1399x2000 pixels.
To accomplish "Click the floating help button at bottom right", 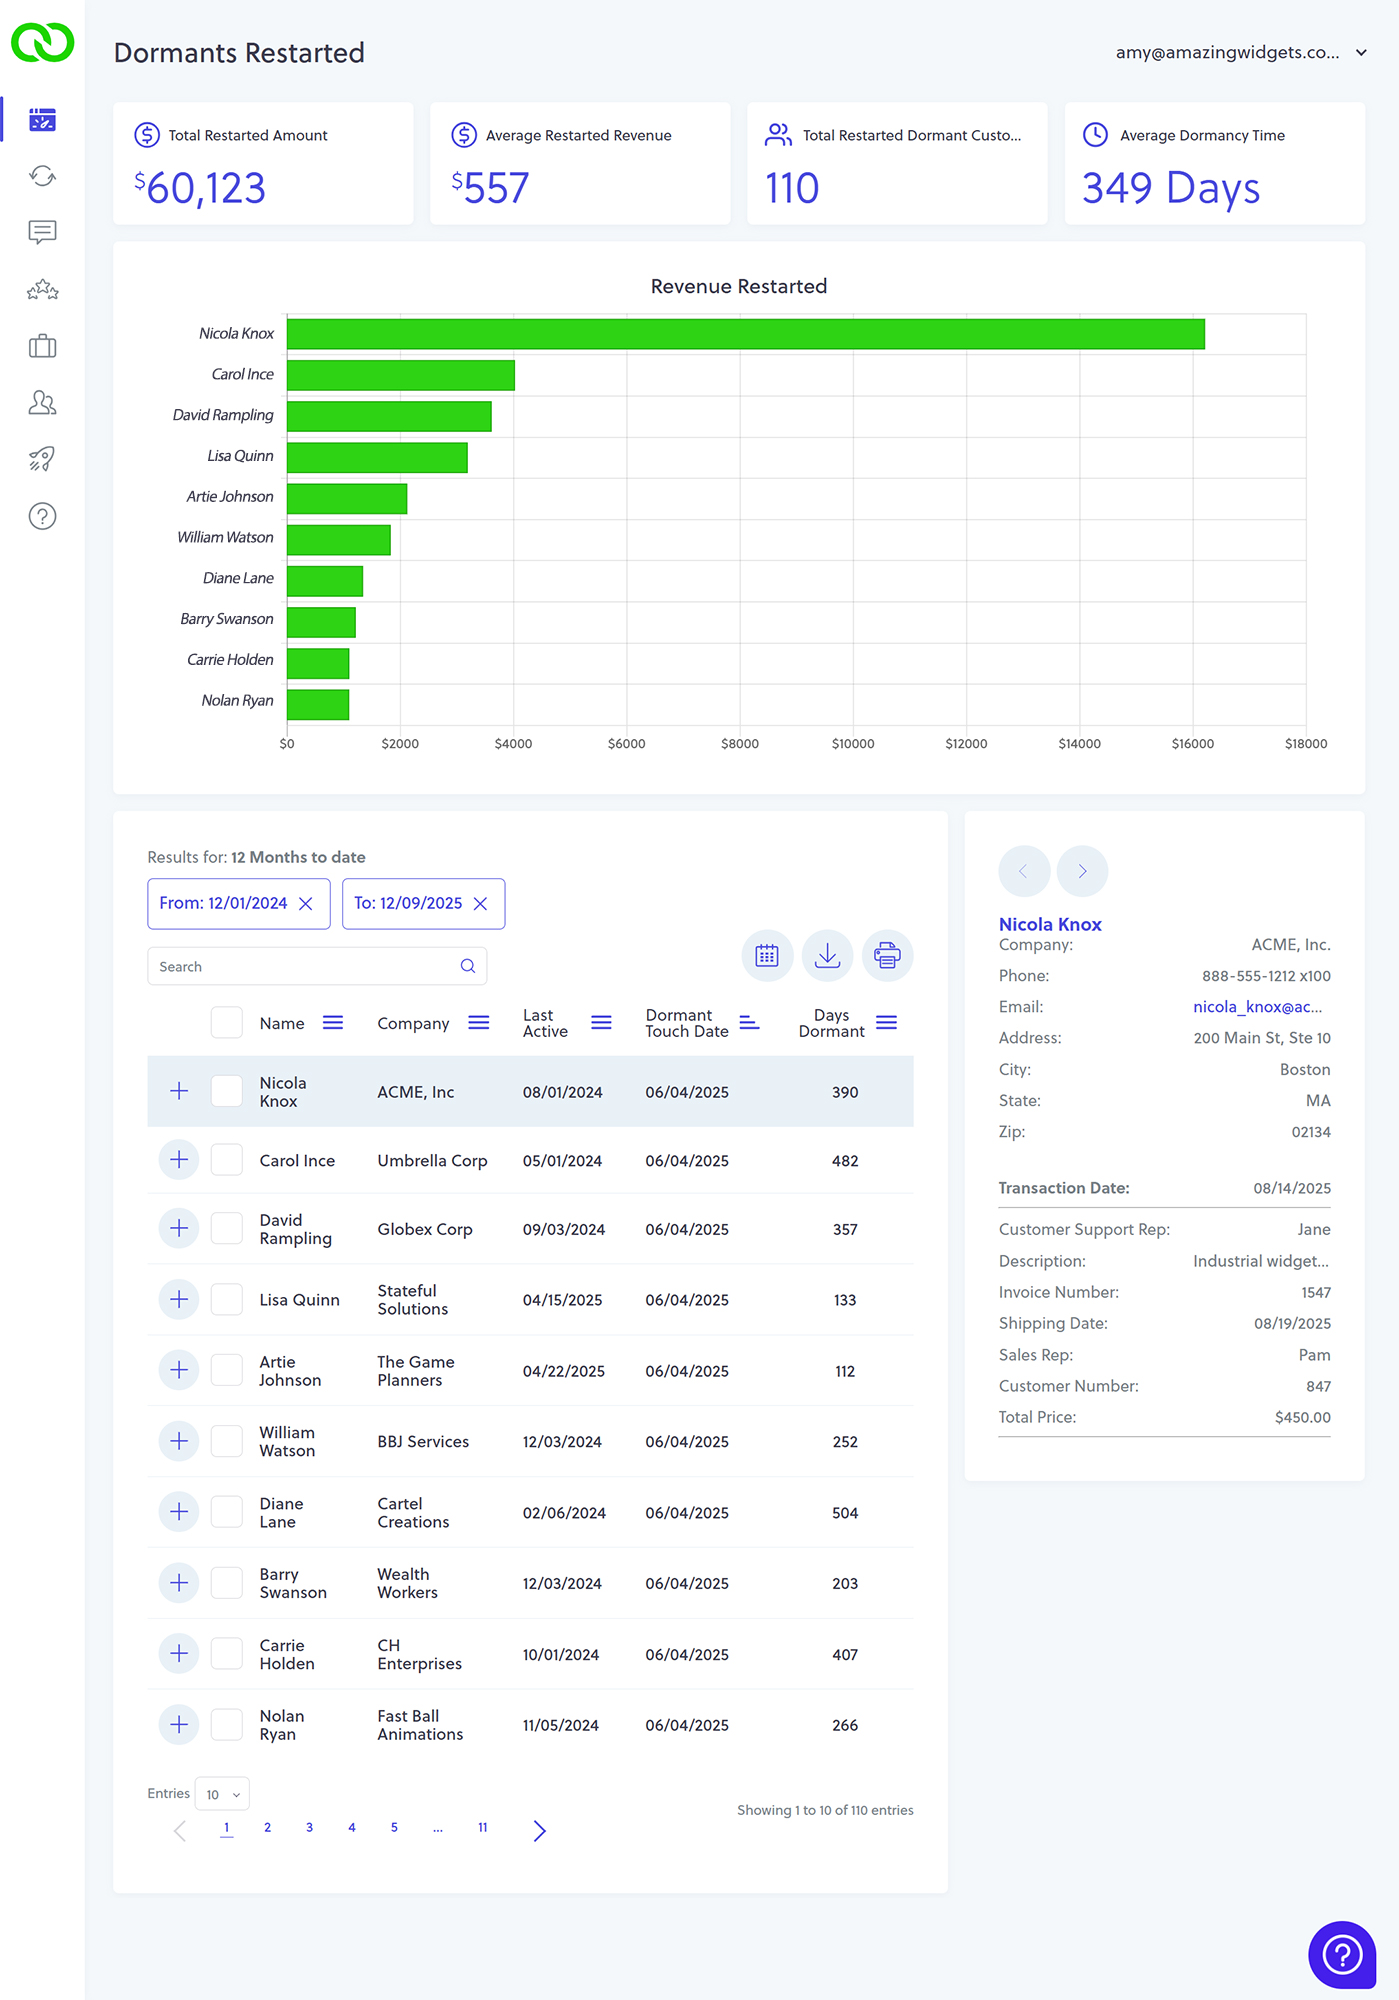I will [x=1342, y=1954].
